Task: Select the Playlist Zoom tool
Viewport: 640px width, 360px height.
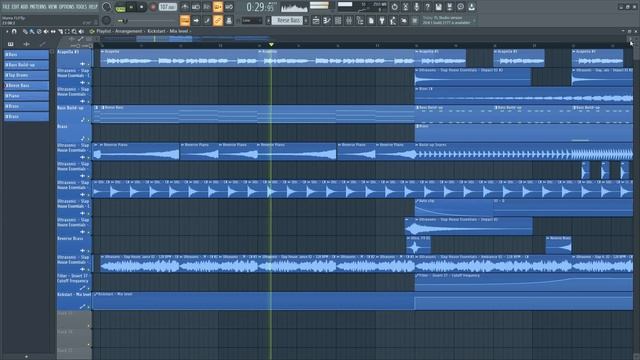Action: point(74,31)
